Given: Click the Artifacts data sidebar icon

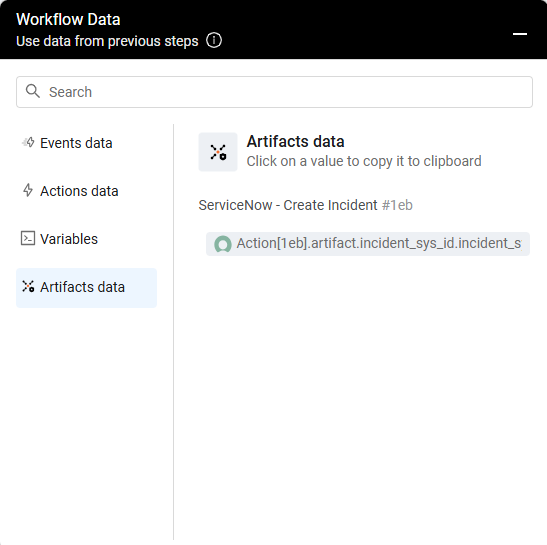Looking at the screenshot, I should [x=28, y=286].
